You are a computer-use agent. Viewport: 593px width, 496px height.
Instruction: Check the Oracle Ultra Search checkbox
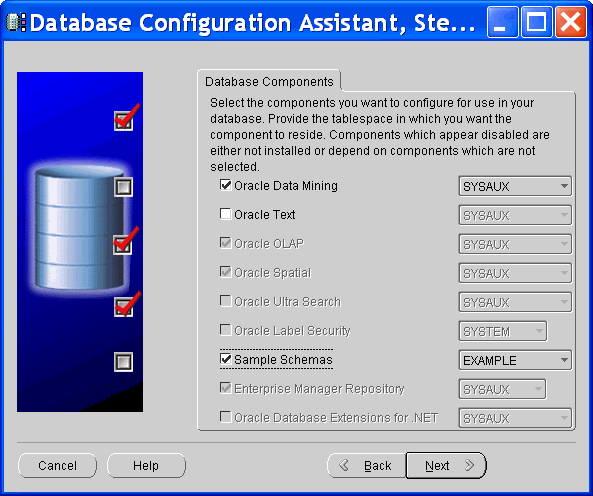click(x=226, y=301)
